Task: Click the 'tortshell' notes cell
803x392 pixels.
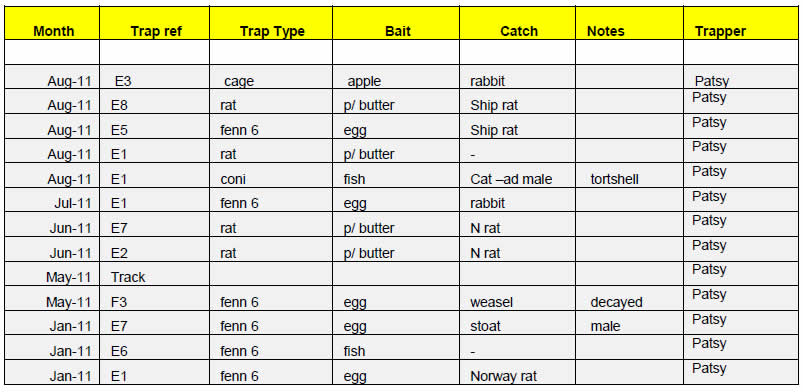Action: click(629, 176)
